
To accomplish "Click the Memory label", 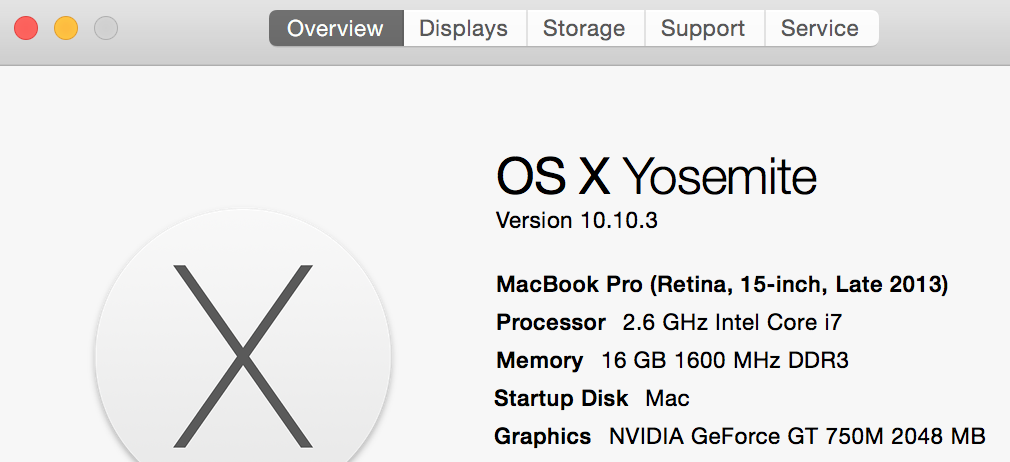I will coord(540,360).
